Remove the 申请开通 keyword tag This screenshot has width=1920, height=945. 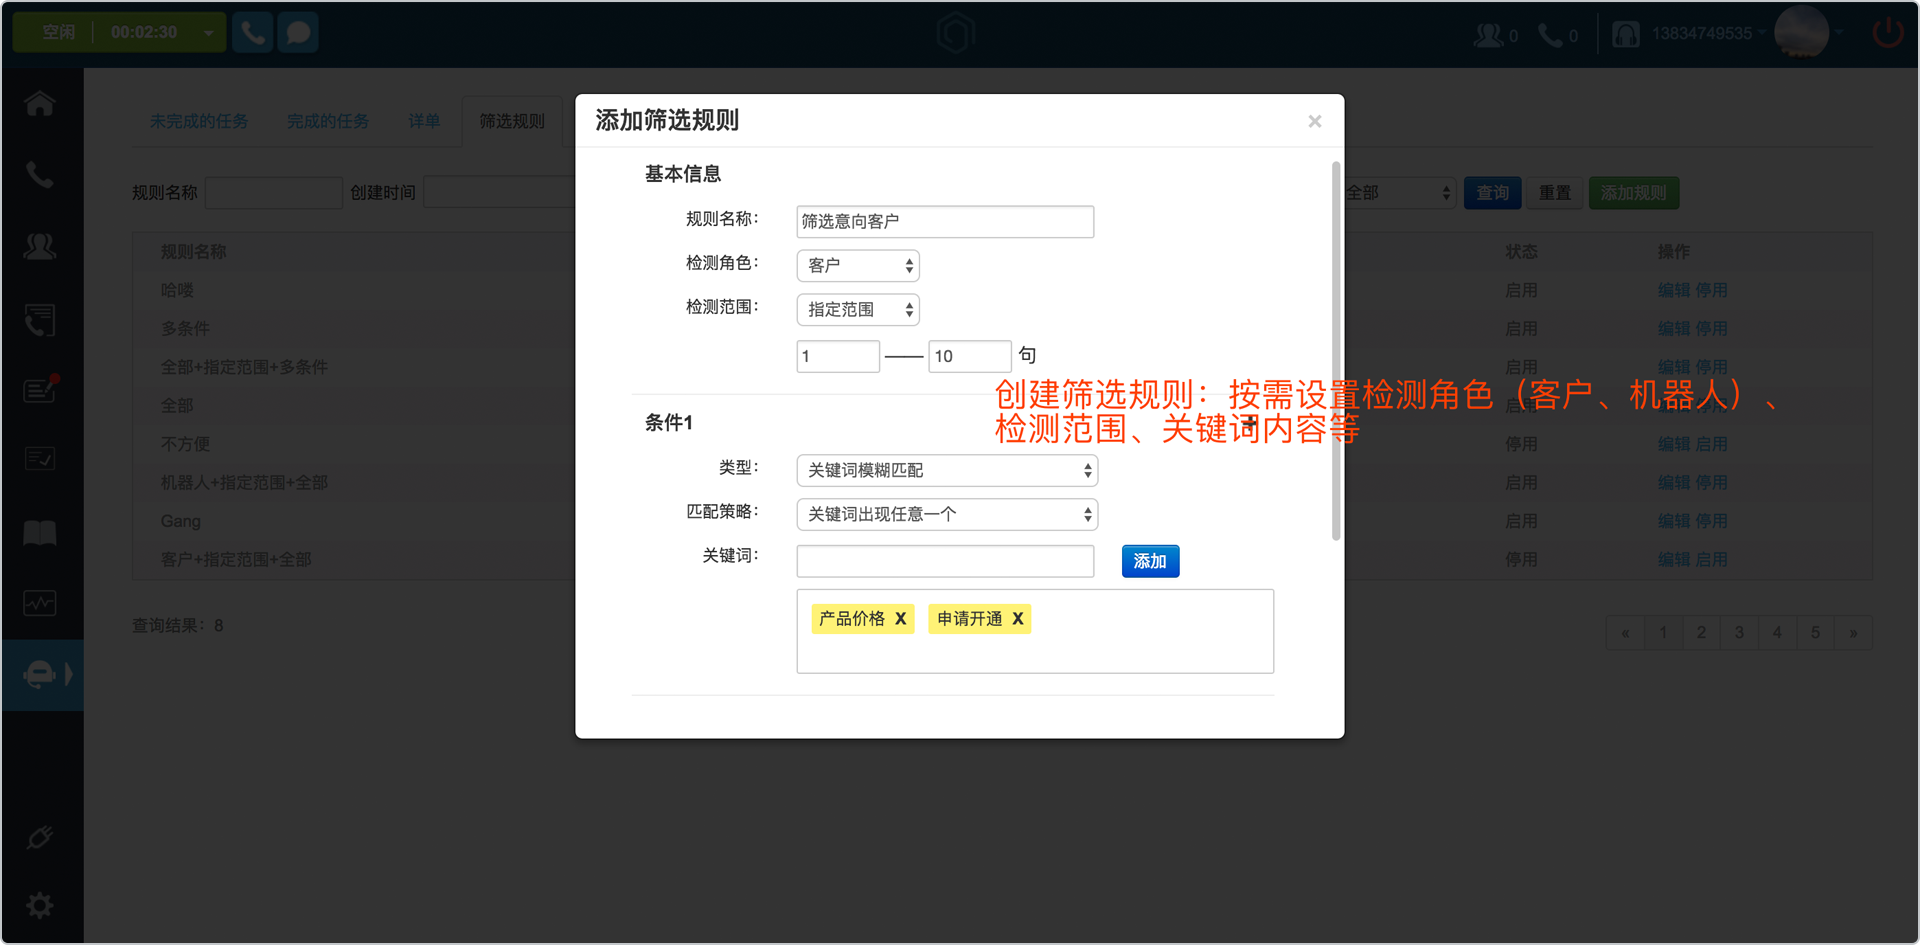[1018, 619]
